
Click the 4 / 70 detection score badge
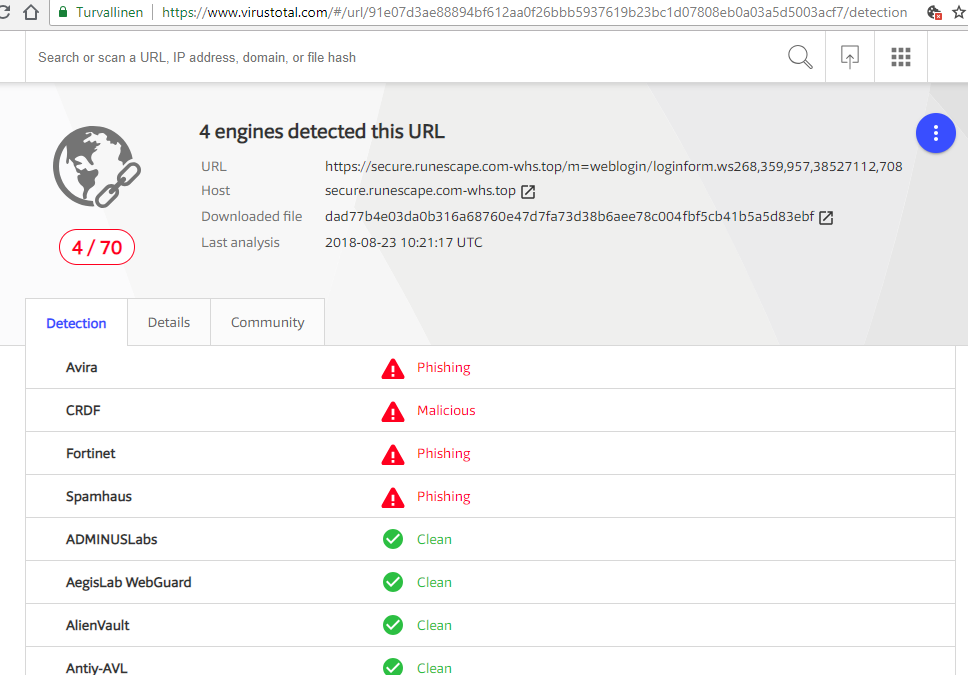97,247
